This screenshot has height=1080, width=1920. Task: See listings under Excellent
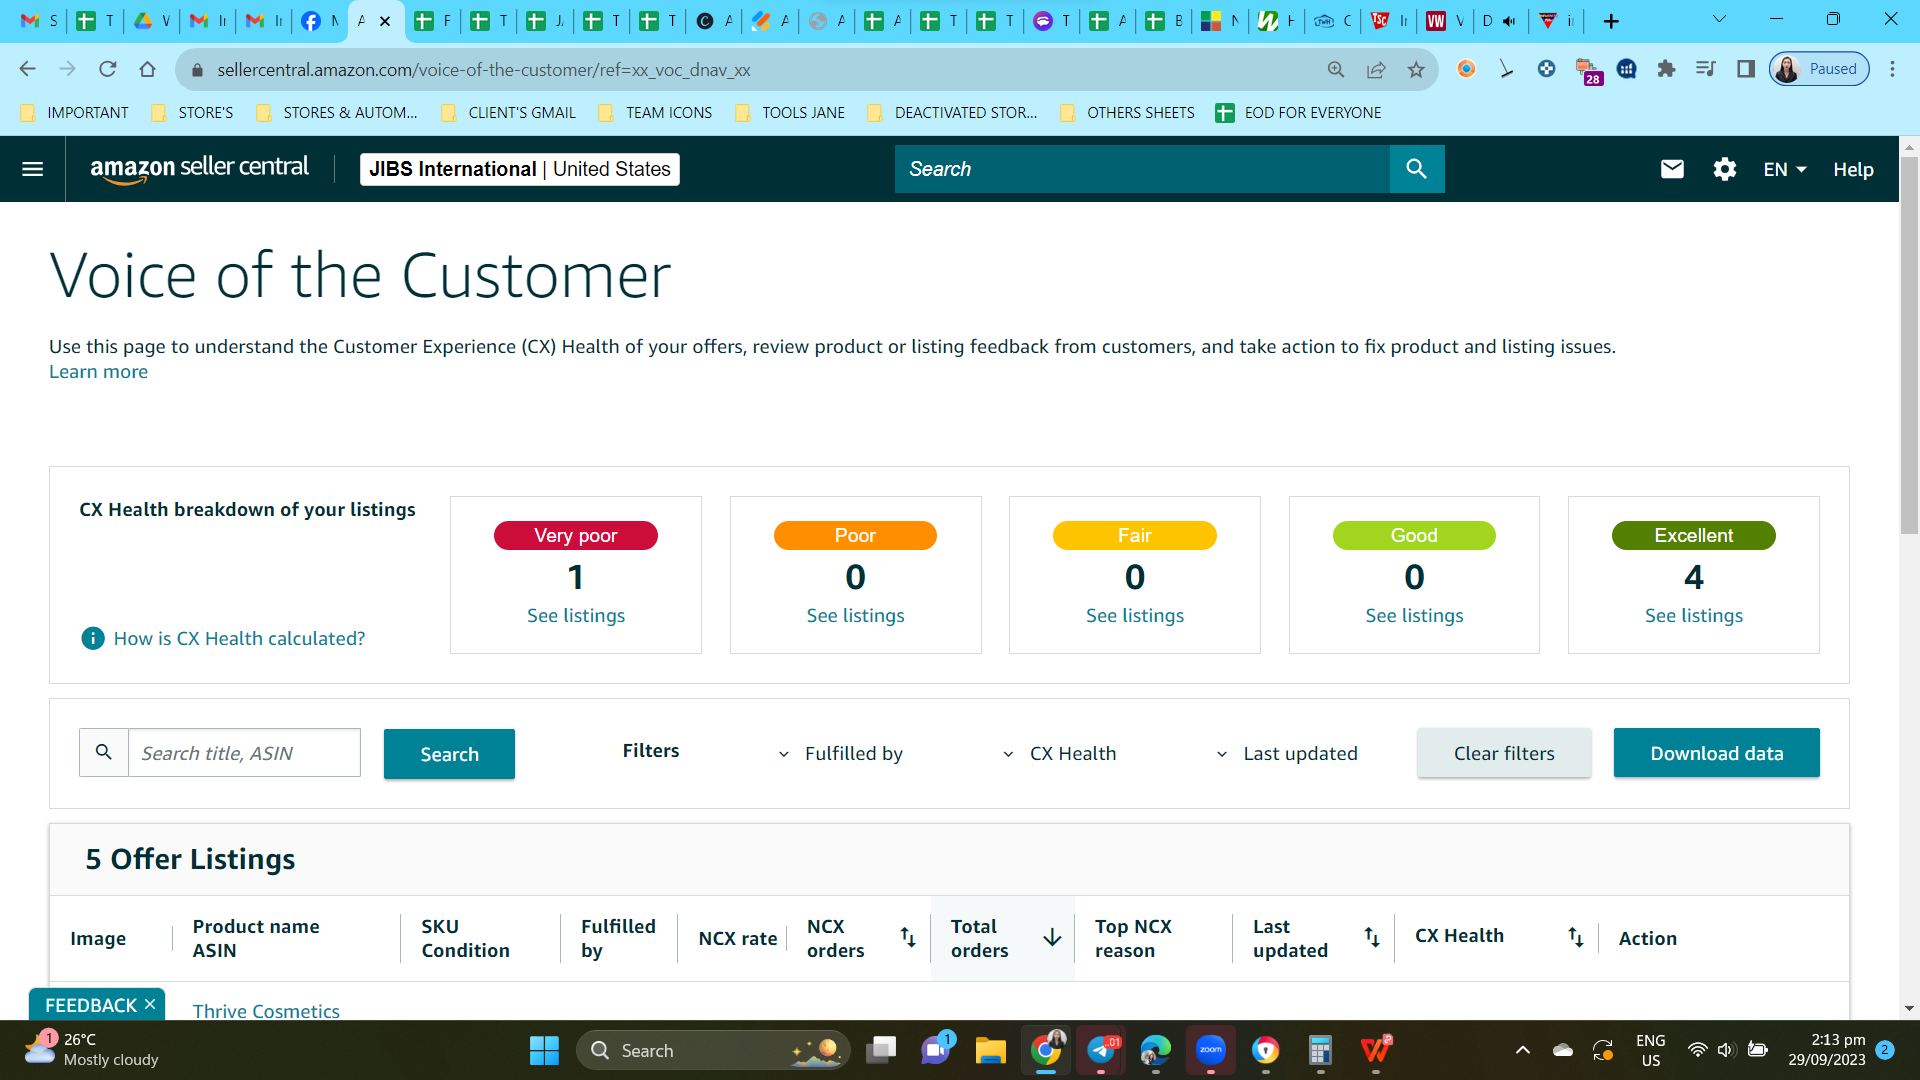pyautogui.click(x=1694, y=616)
